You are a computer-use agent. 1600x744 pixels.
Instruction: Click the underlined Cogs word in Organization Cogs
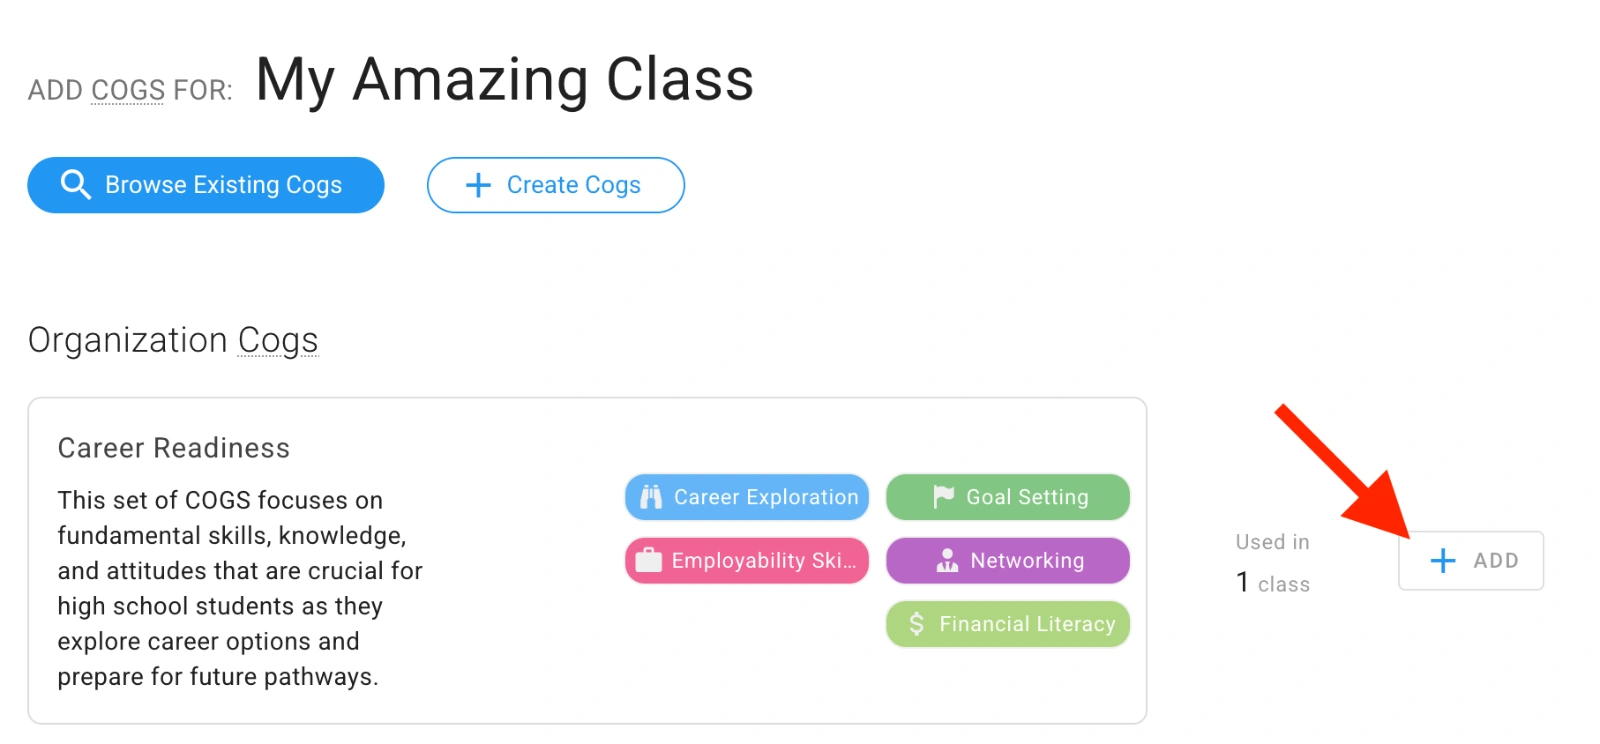278,341
